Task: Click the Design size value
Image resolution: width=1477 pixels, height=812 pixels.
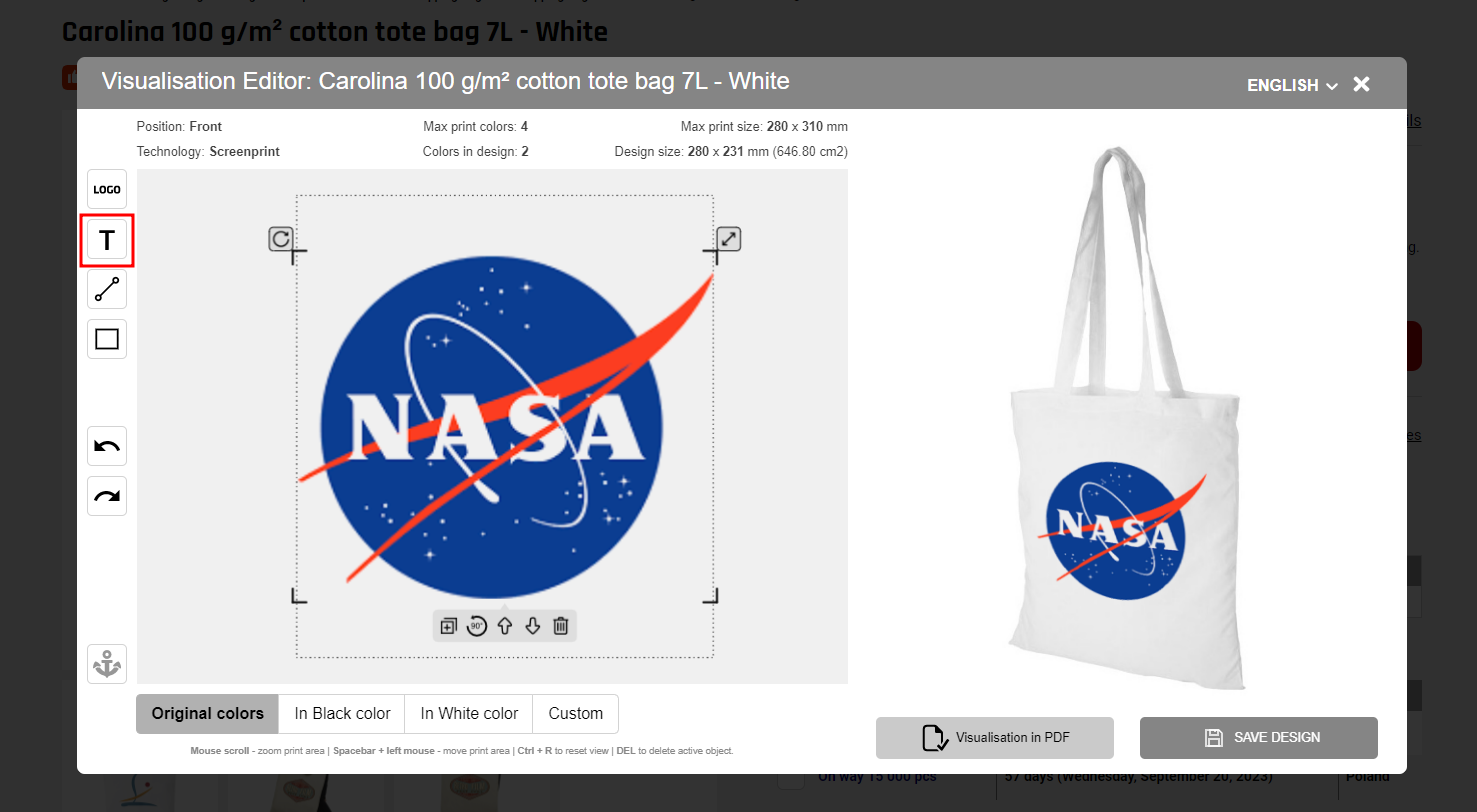Action: (x=768, y=152)
